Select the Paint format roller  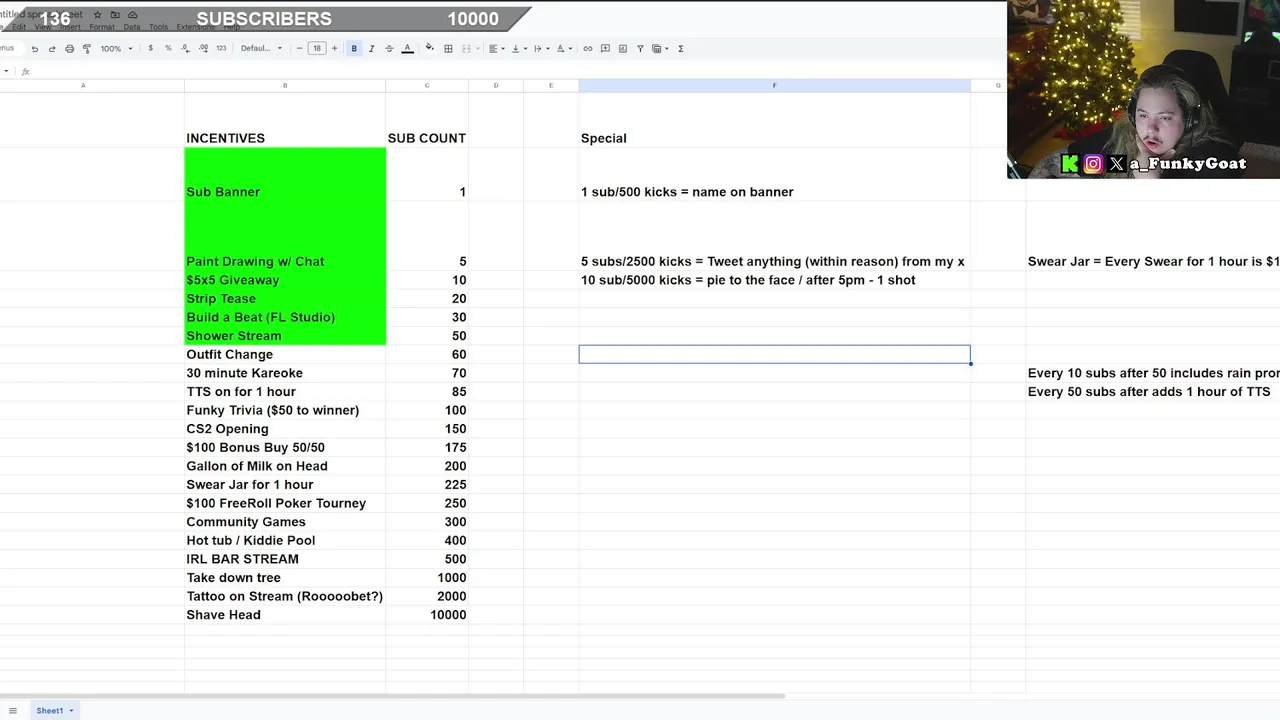click(87, 48)
